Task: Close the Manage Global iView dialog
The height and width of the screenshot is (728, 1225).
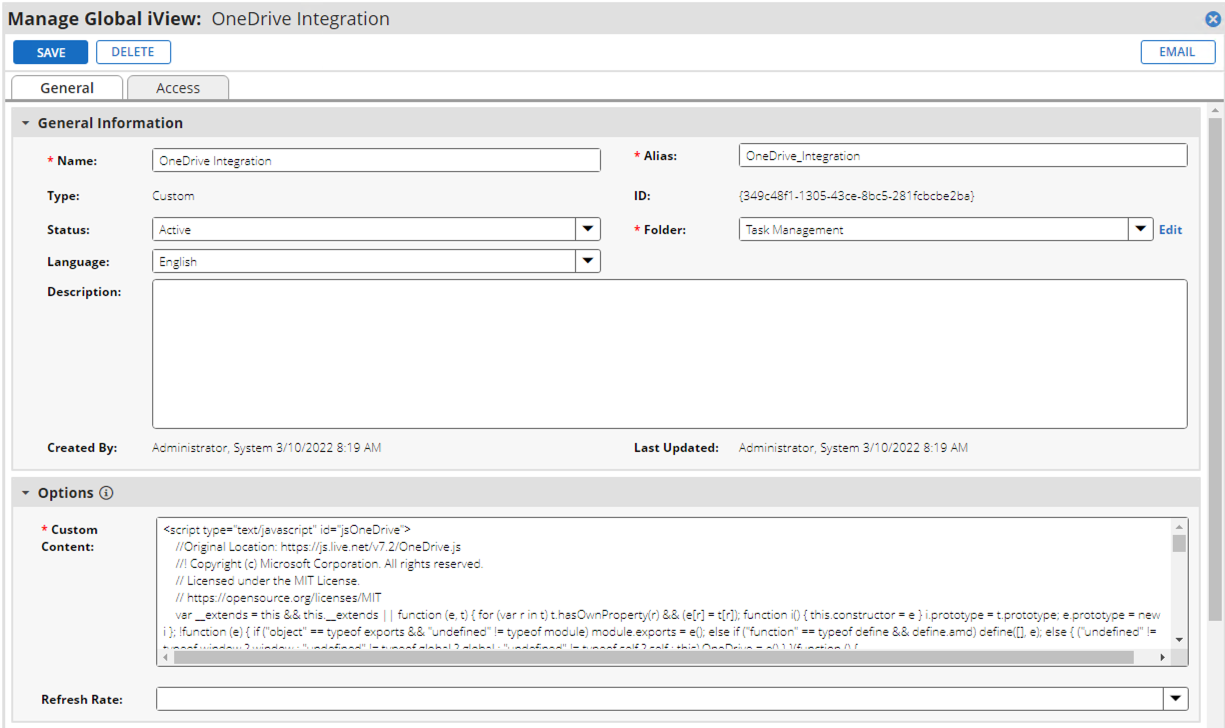Action: (x=1211, y=19)
